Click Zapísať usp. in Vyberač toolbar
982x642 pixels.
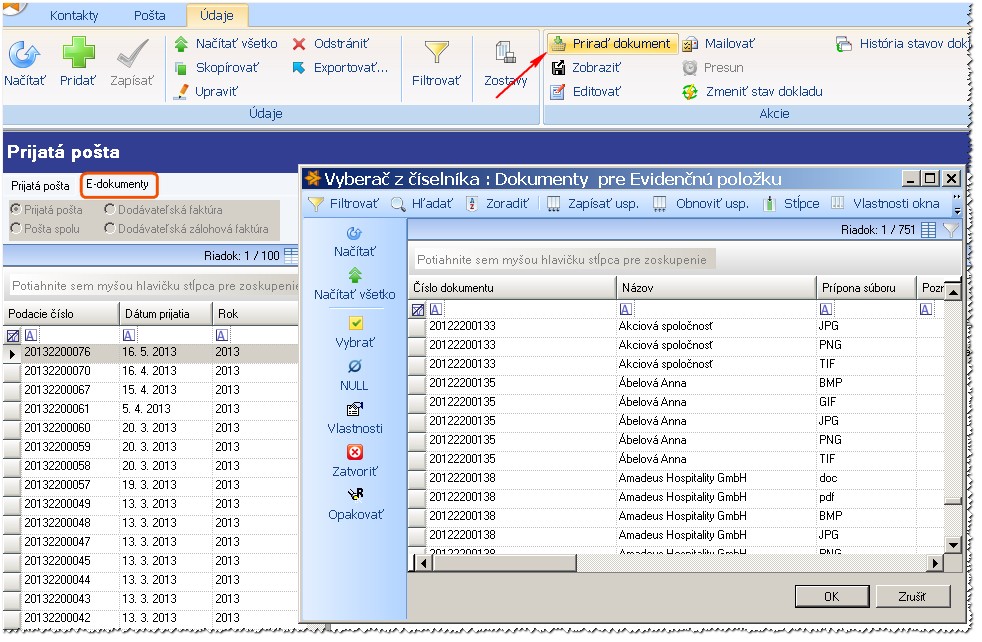(x=592, y=204)
